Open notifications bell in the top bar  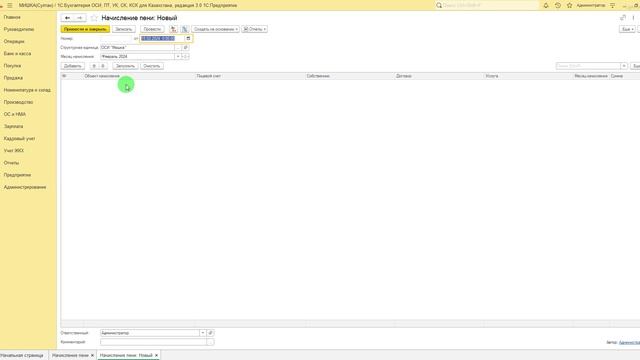point(546,5)
